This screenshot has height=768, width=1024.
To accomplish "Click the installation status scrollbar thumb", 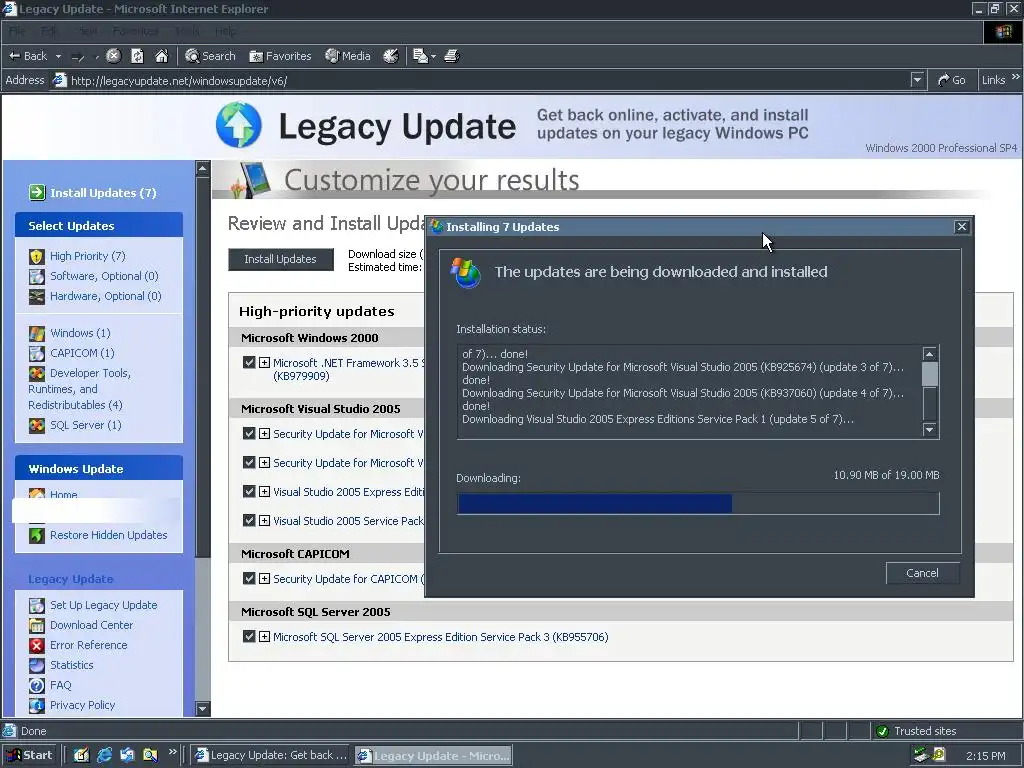I will [929, 374].
